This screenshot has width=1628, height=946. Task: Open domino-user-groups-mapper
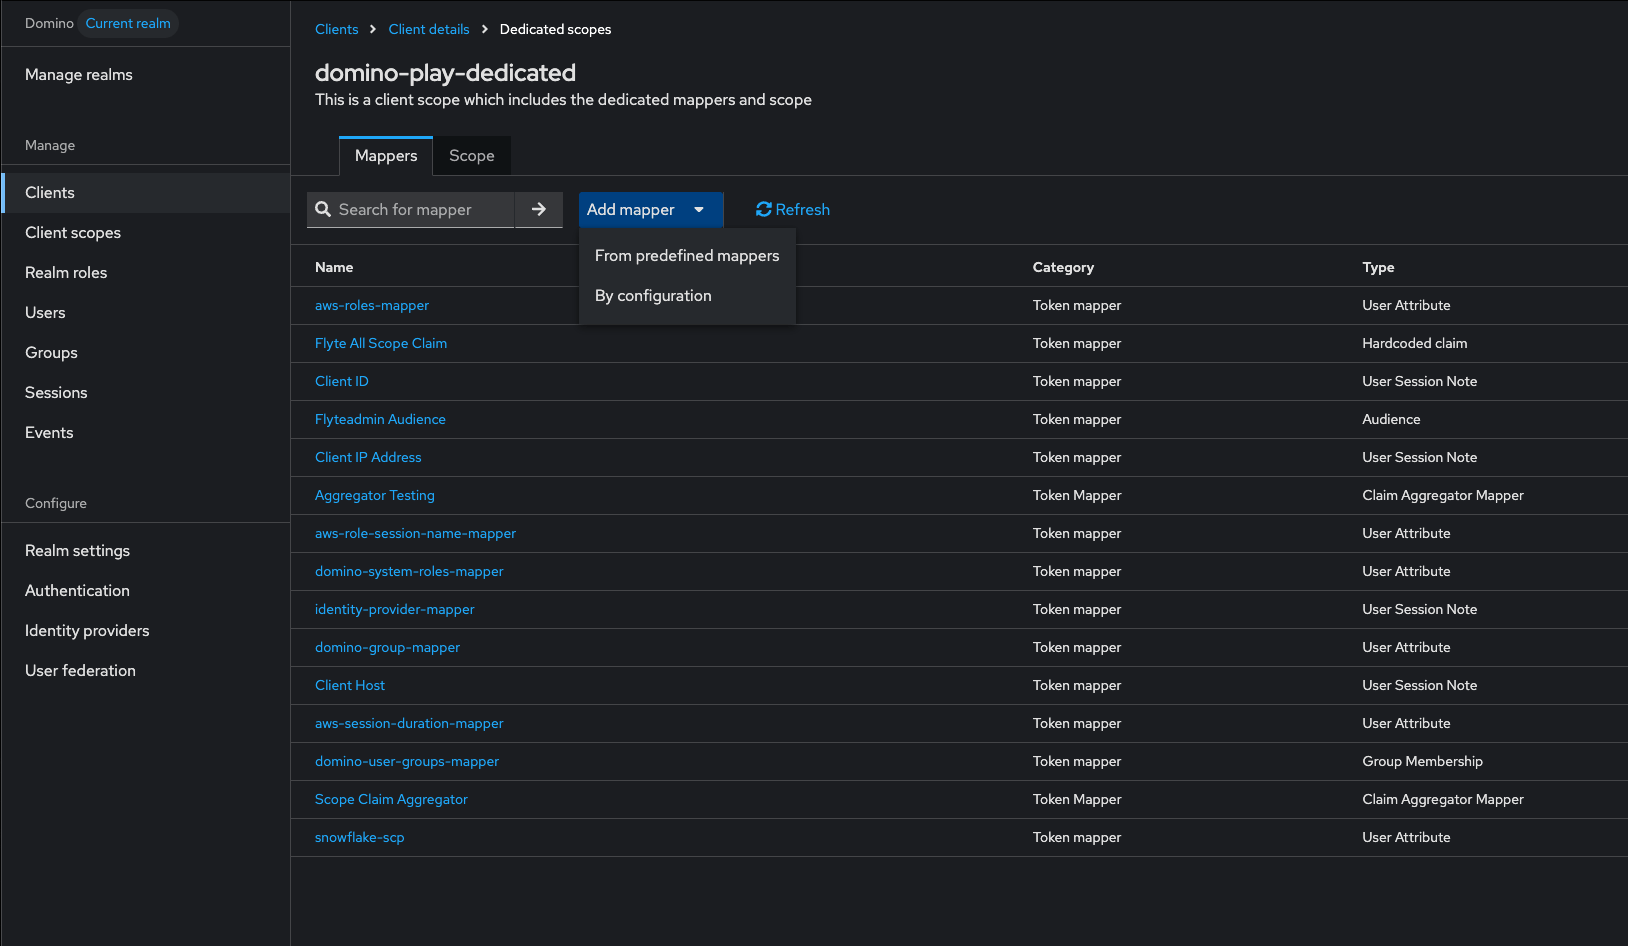[x=407, y=761]
